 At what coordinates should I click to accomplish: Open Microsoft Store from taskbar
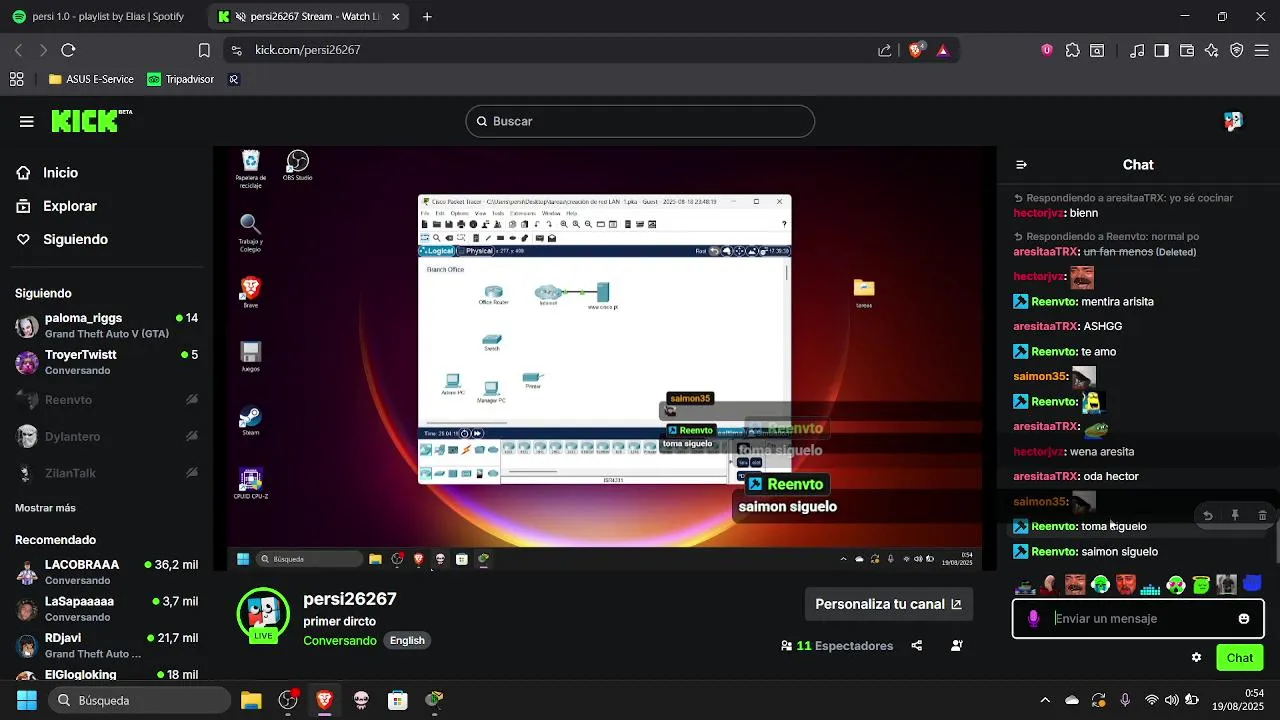click(398, 700)
